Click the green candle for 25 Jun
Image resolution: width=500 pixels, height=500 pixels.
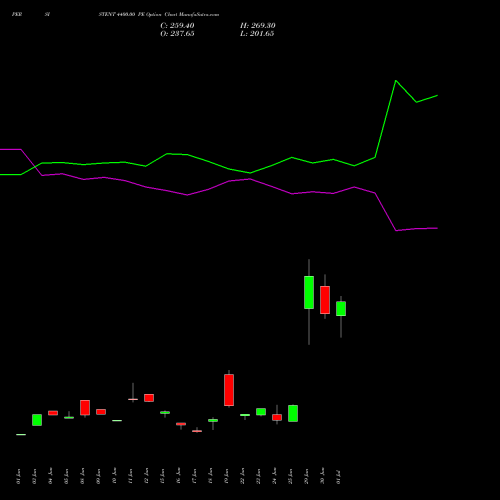293,413
